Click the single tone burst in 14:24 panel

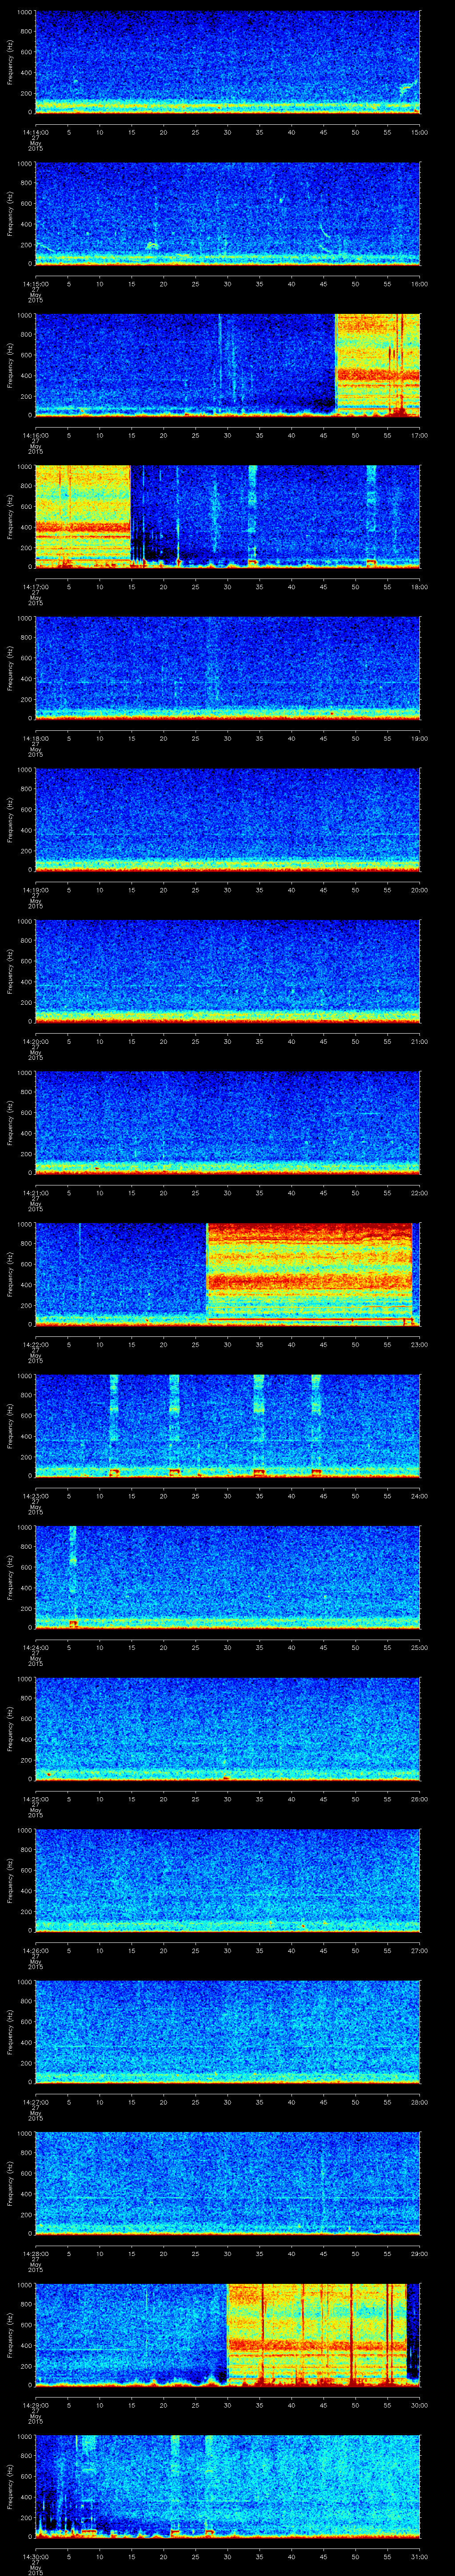click(73, 1577)
